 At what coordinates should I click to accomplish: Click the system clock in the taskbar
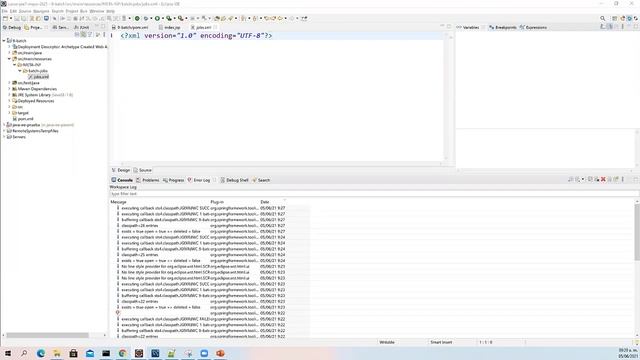coord(628,353)
